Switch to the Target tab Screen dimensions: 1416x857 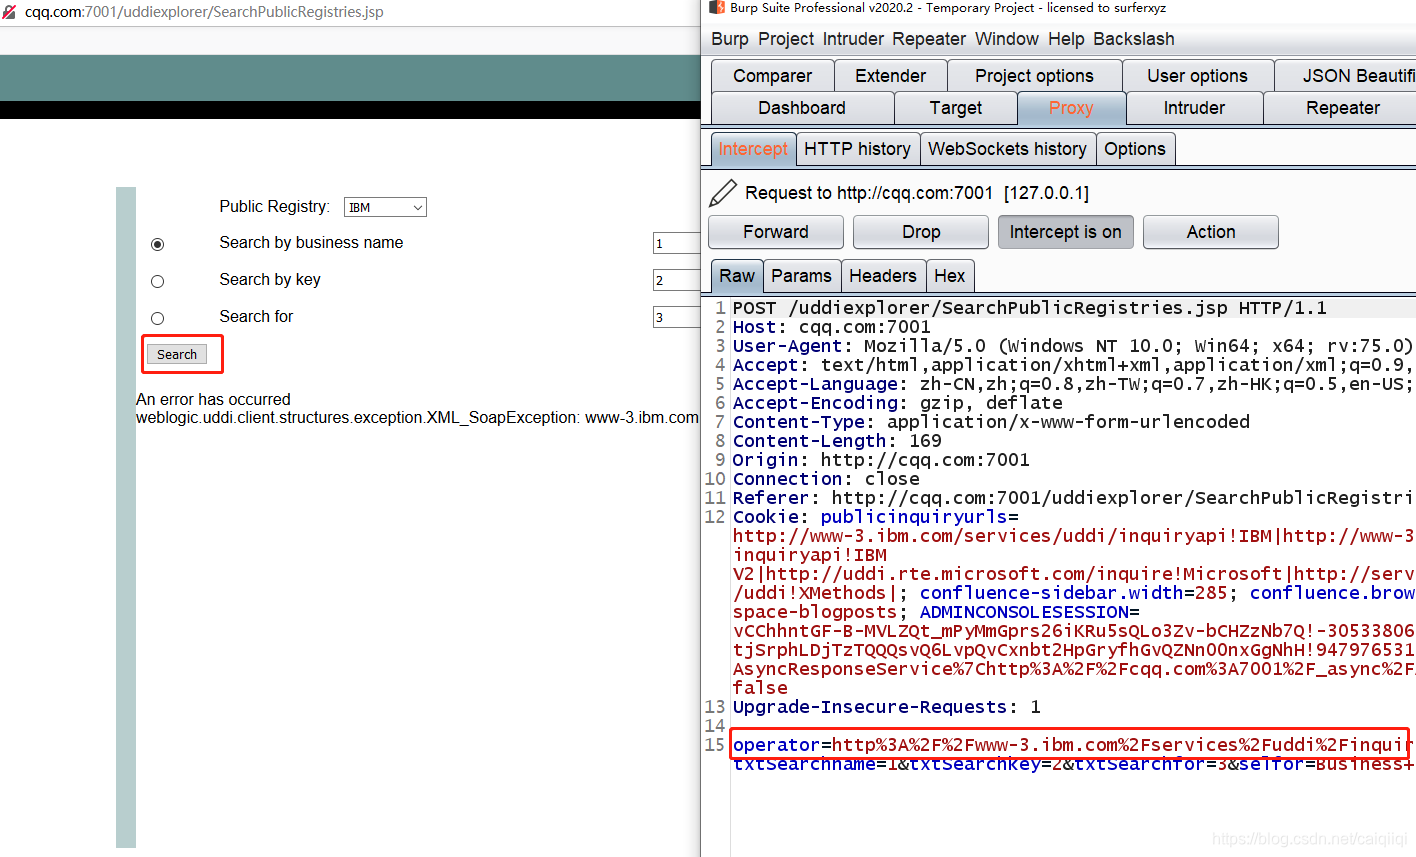click(x=955, y=108)
